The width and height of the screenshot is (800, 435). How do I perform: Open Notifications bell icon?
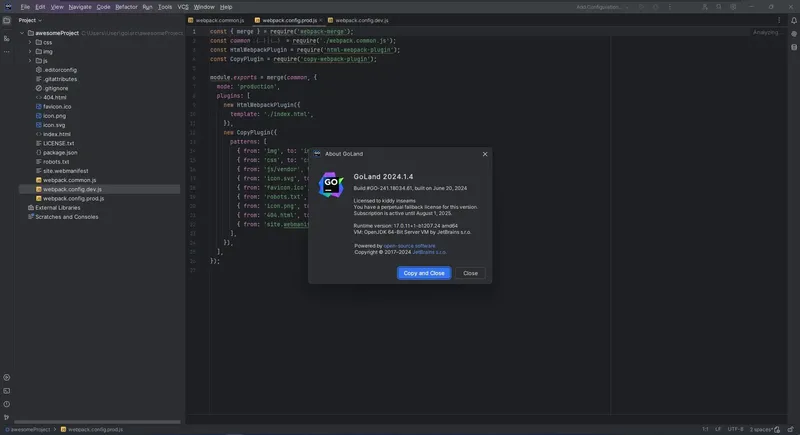click(x=794, y=20)
